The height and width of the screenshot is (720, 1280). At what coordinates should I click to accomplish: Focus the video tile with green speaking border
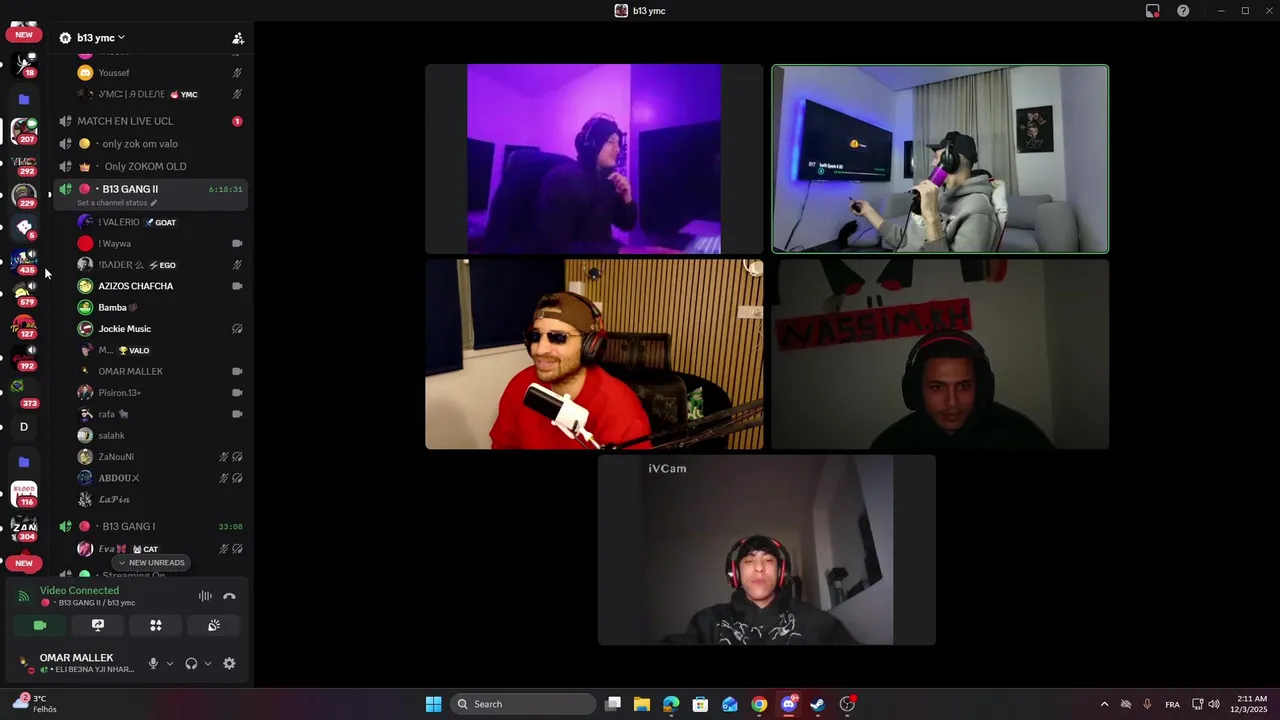click(940, 159)
